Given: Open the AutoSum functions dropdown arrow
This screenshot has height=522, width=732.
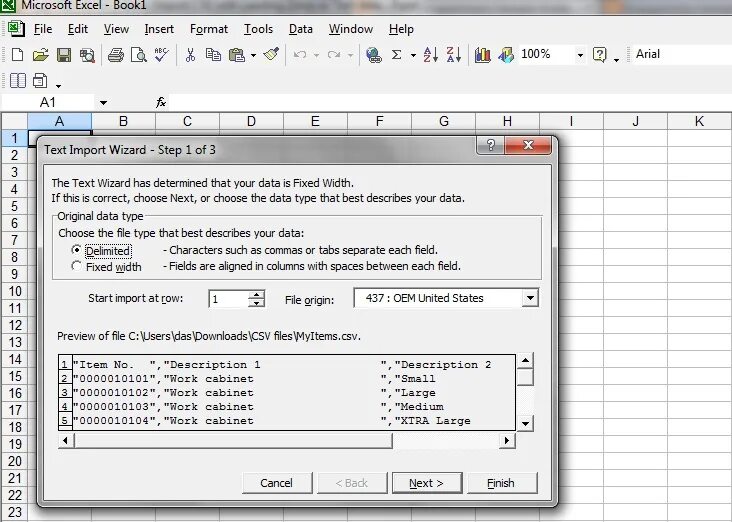Looking at the screenshot, I should click(413, 56).
